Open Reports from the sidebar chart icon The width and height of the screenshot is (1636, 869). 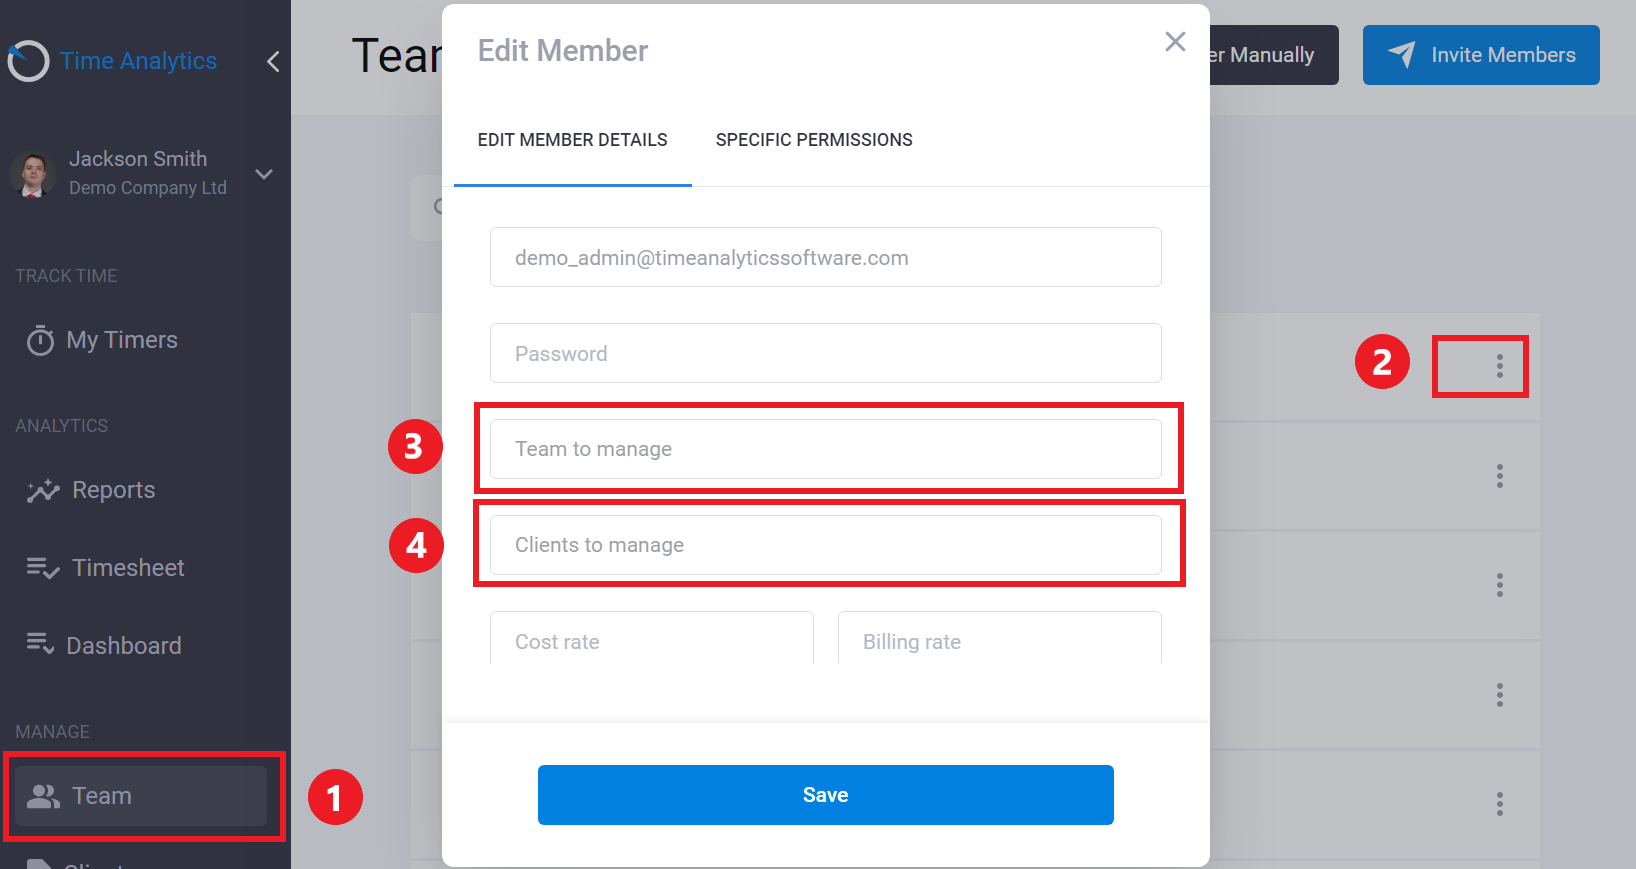(x=43, y=490)
